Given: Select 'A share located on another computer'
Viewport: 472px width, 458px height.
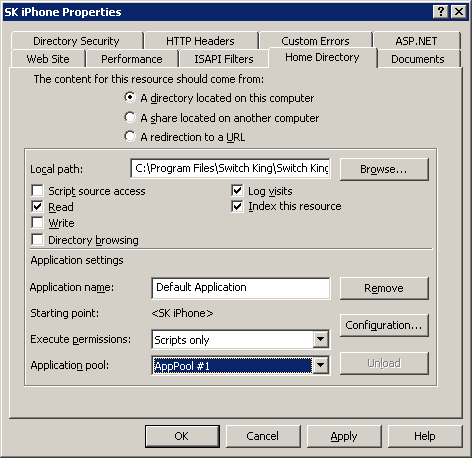Looking at the screenshot, I should pos(130,117).
